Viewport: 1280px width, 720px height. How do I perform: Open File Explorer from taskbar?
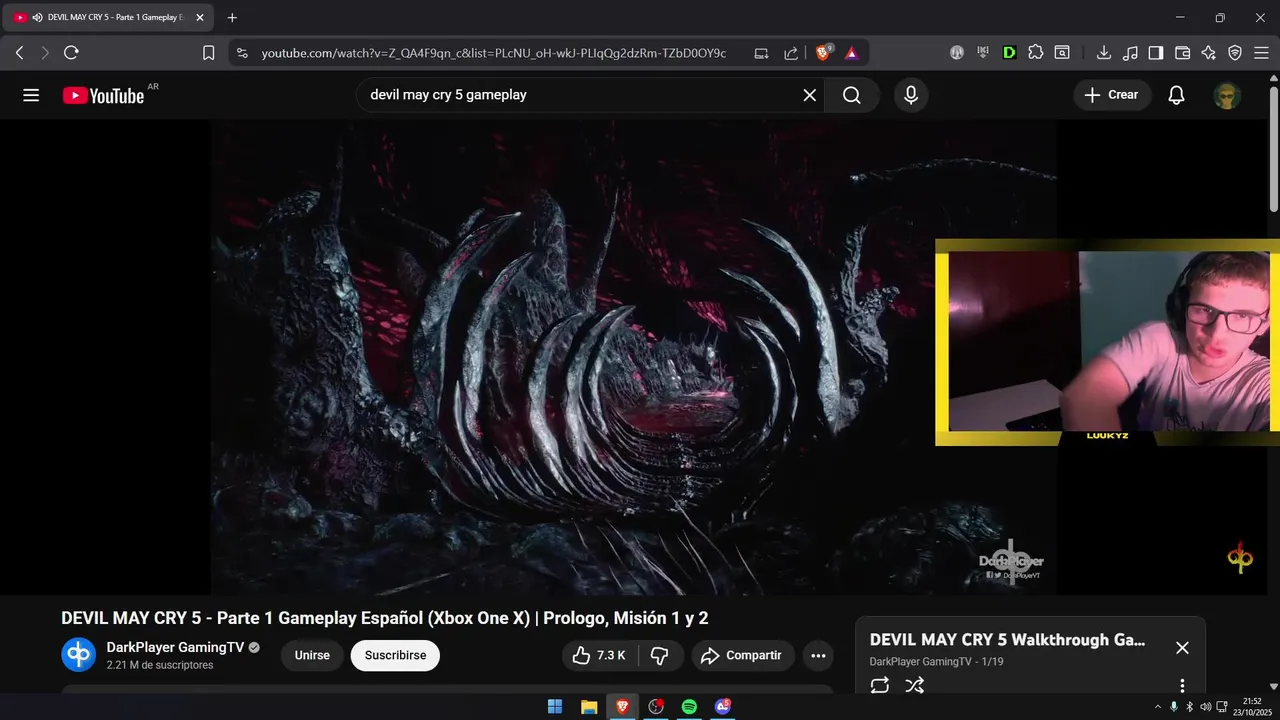pos(589,706)
